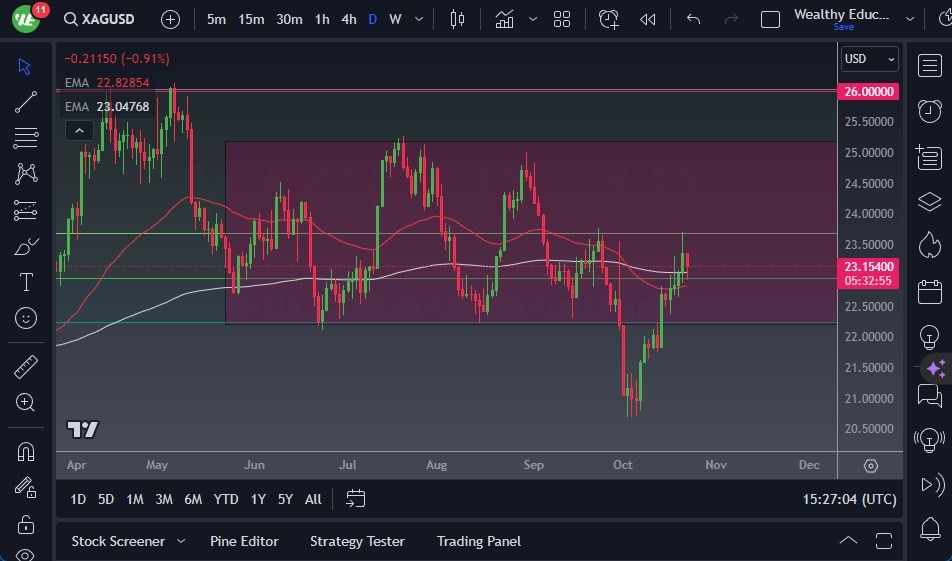Select the trend line drawing tool
The width and height of the screenshot is (952, 561).
[x=26, y=101]
